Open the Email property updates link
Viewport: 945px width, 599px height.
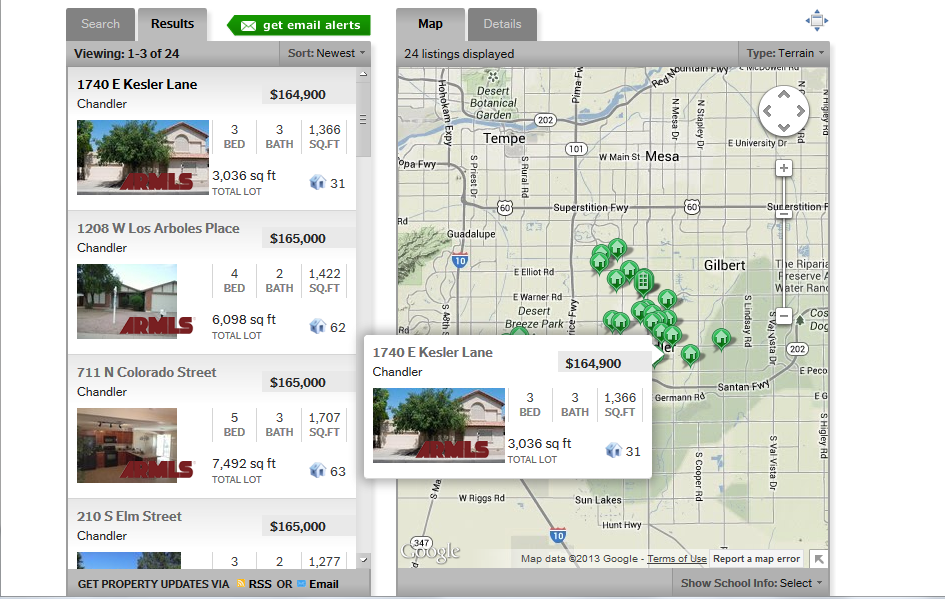click(324, 584)
